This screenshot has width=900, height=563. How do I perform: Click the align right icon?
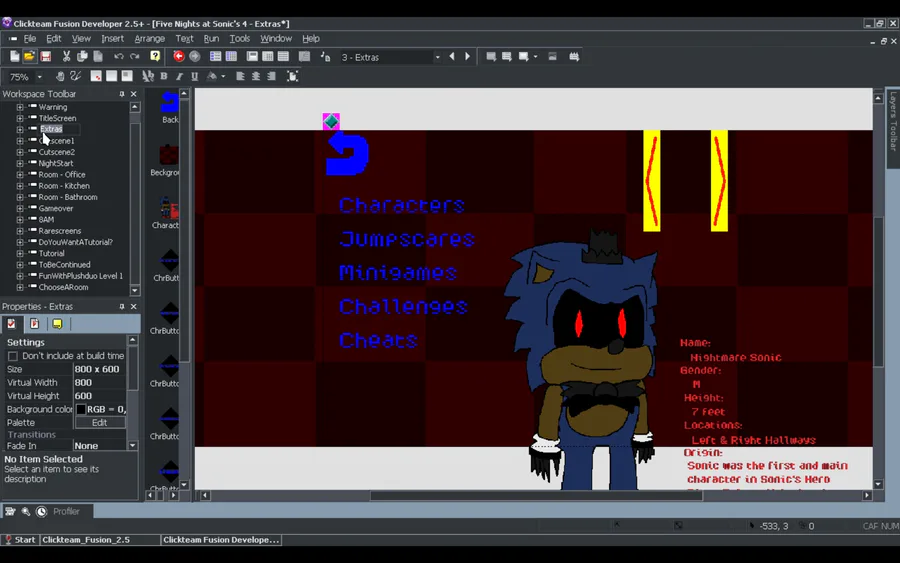click(271, 76)
